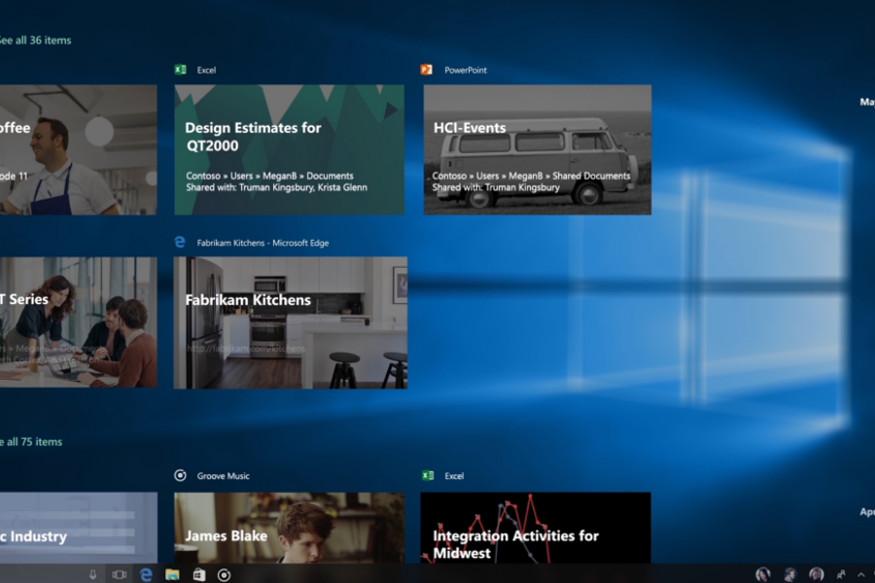This screenshot has height=583, width=875.
Task: Open the James Blake music card
Action: [289, 528]
